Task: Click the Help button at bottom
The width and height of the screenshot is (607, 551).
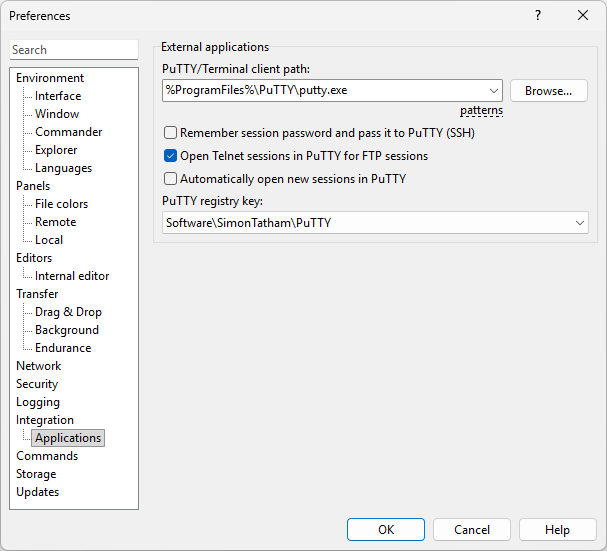Action: [557, 530]
